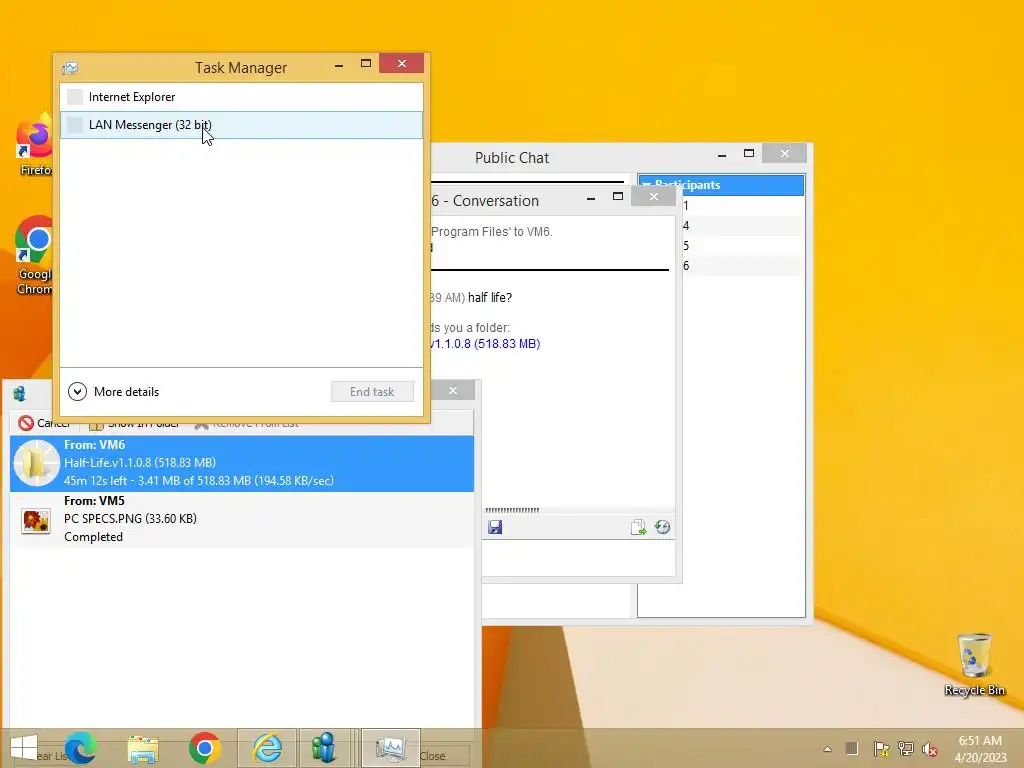Viewport: 1024px width, 768px height.
Task: Select Internet Explorer in Task Manager
Action: tap(241, 97)
